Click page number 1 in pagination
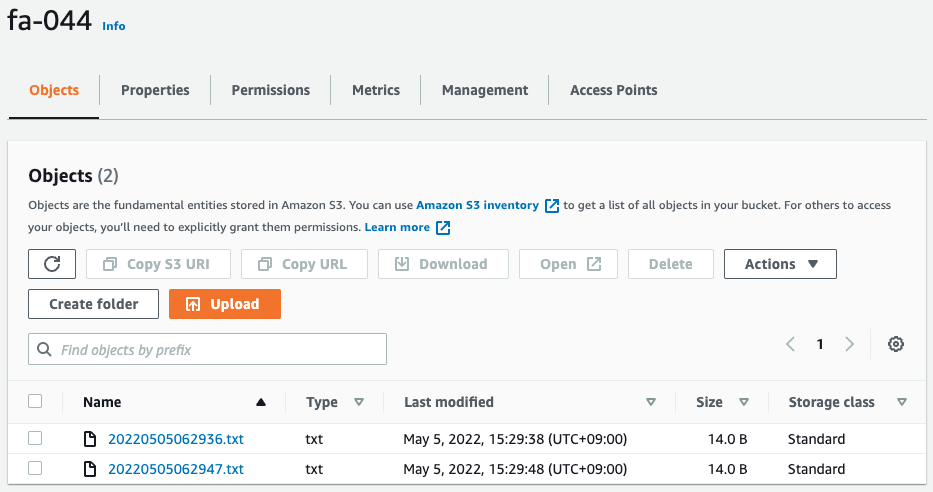 pyautogui.click(x=820, y=344)
